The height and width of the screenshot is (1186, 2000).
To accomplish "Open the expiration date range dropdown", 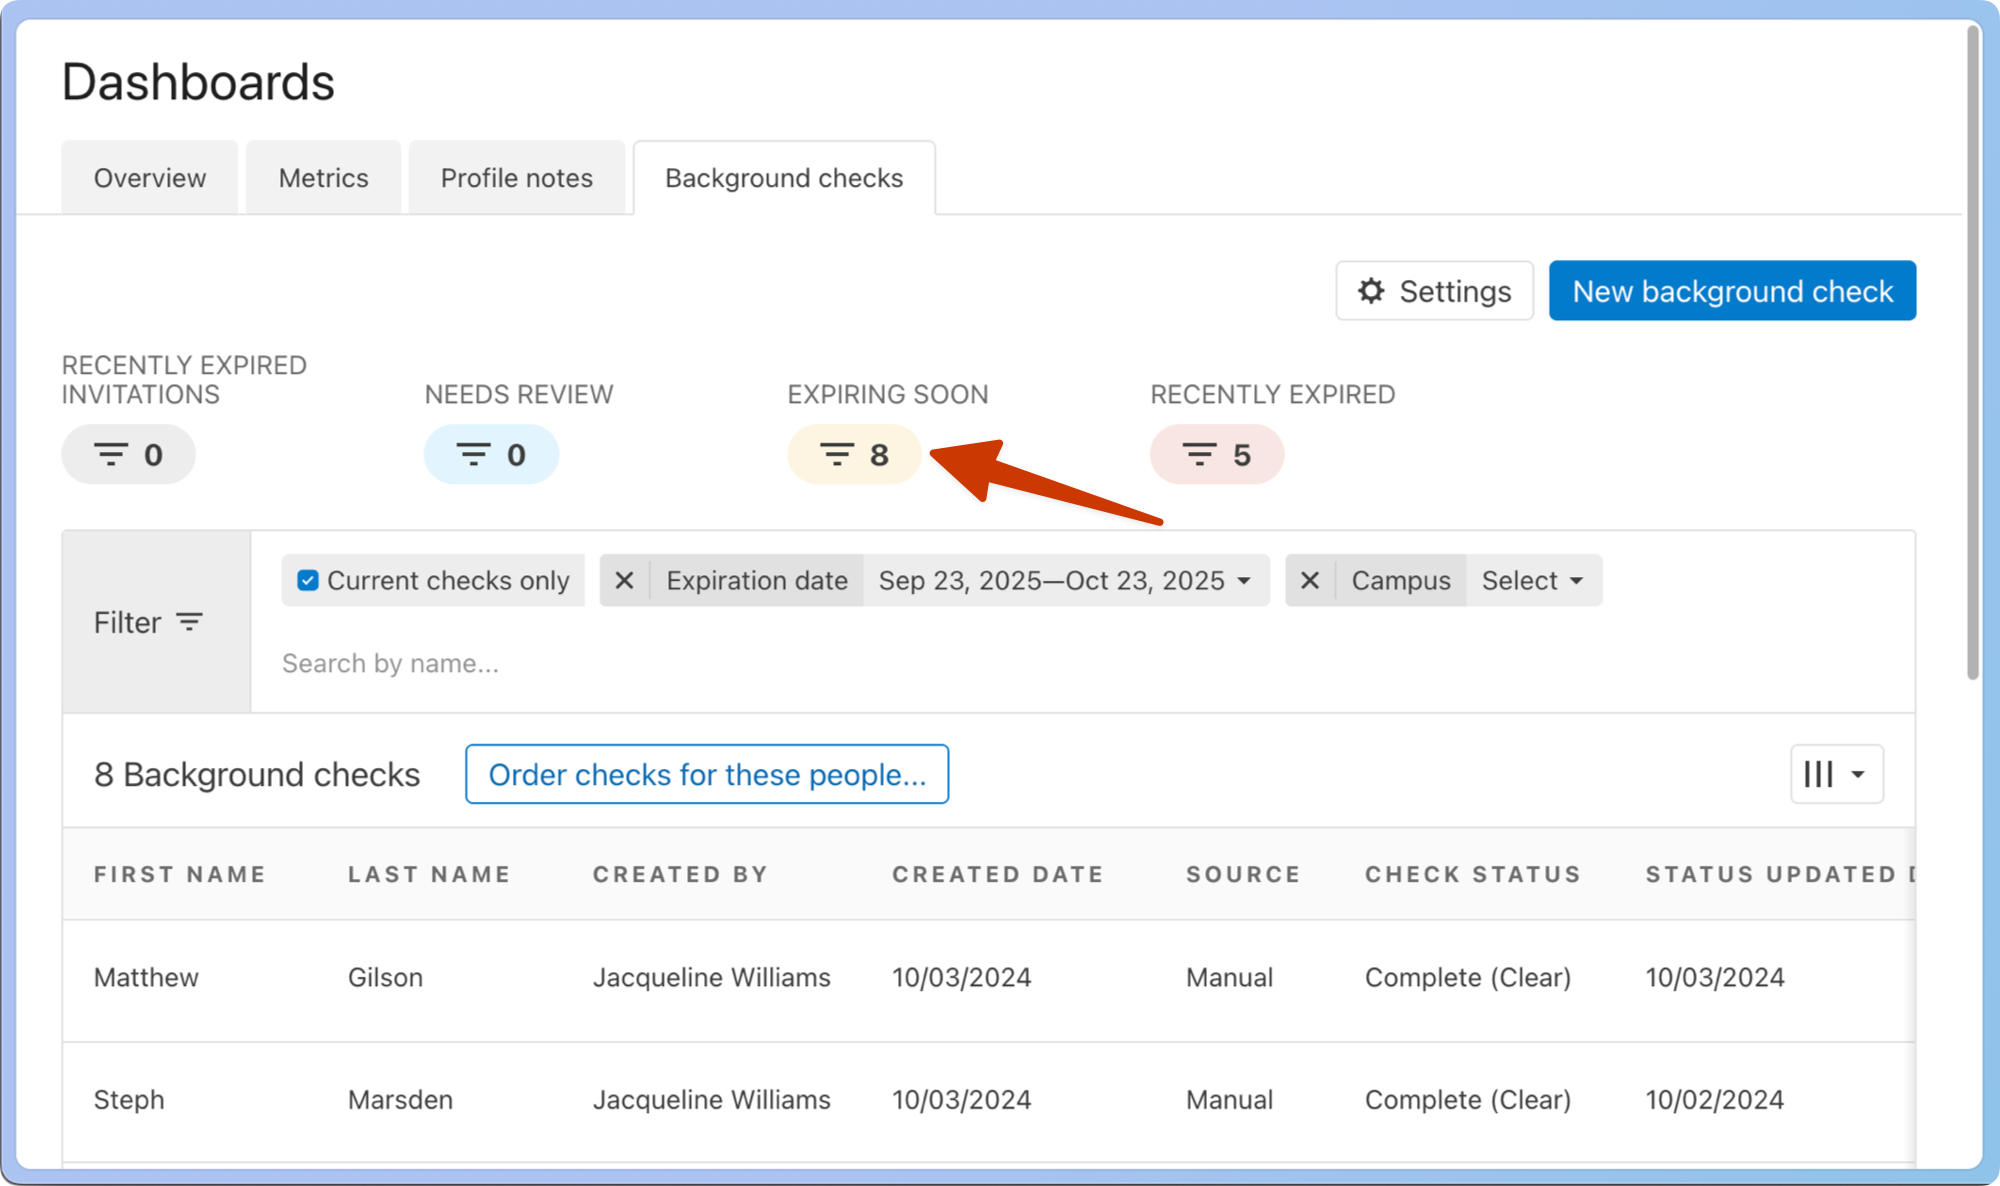I will click(x=1065, y=581).
